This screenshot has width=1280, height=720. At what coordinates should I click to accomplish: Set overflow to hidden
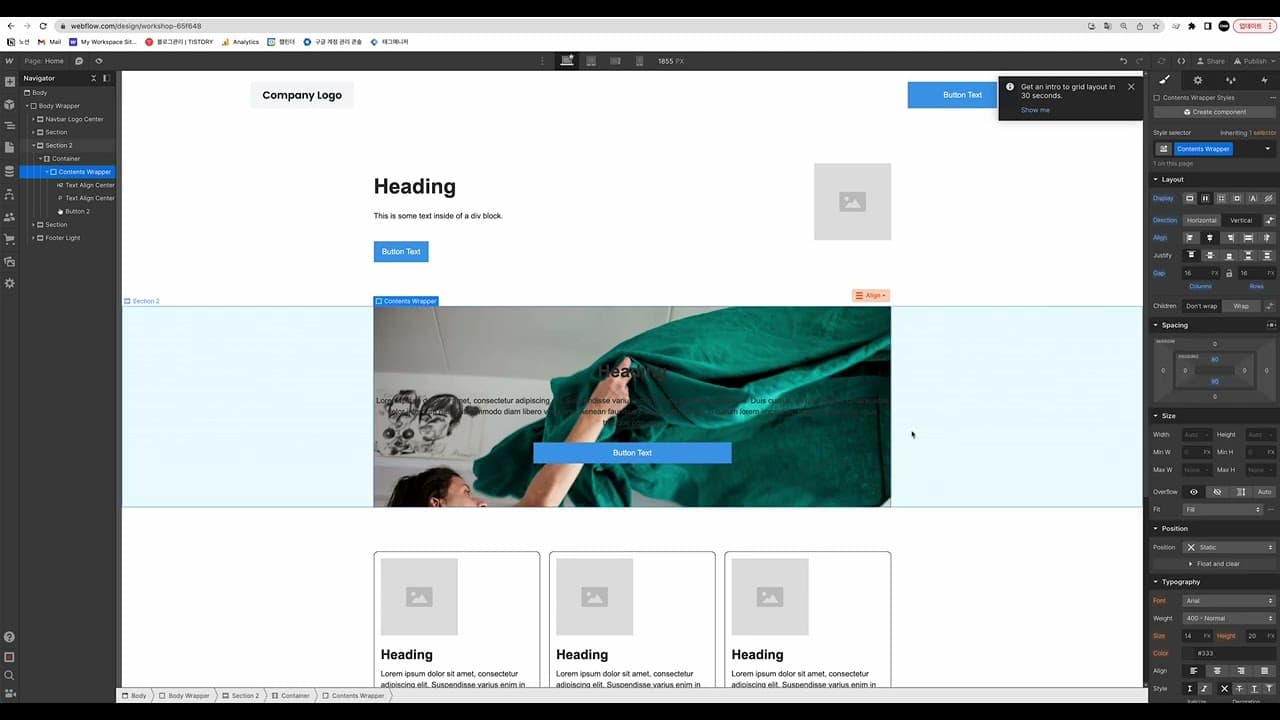(1217, 492)
